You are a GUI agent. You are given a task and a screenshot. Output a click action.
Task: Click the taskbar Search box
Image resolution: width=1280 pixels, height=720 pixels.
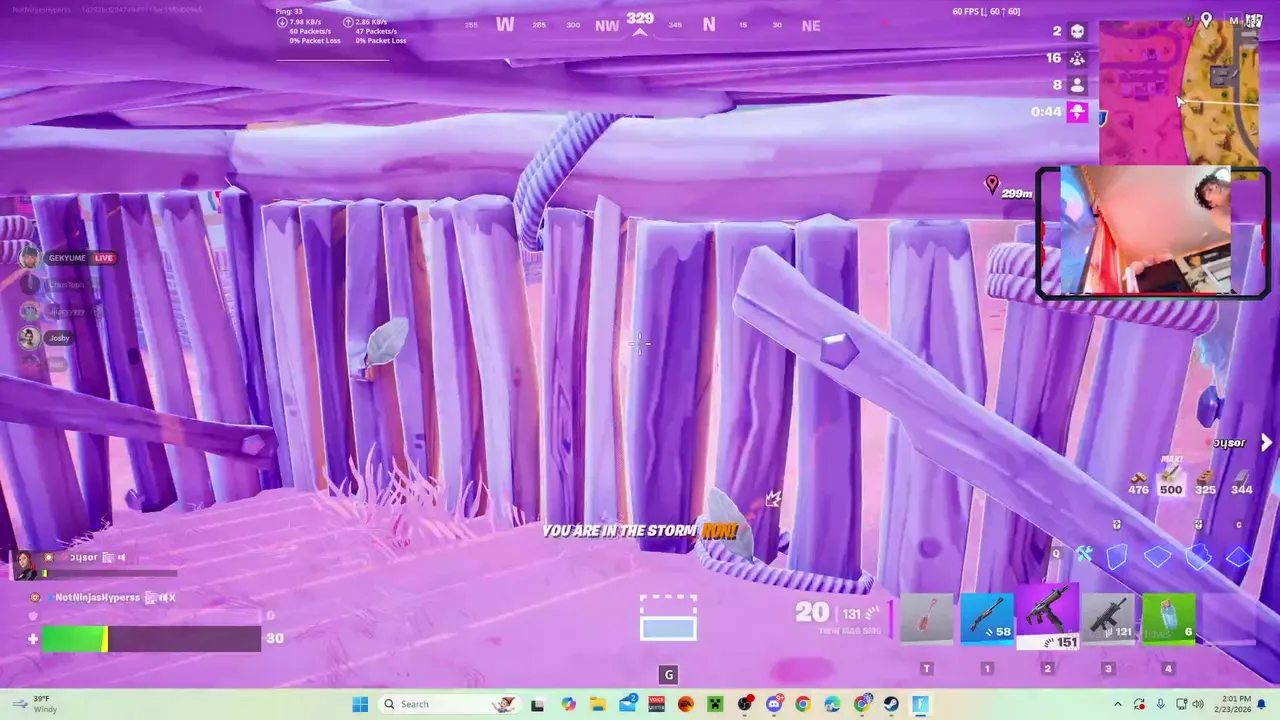[x=448, y=704]
